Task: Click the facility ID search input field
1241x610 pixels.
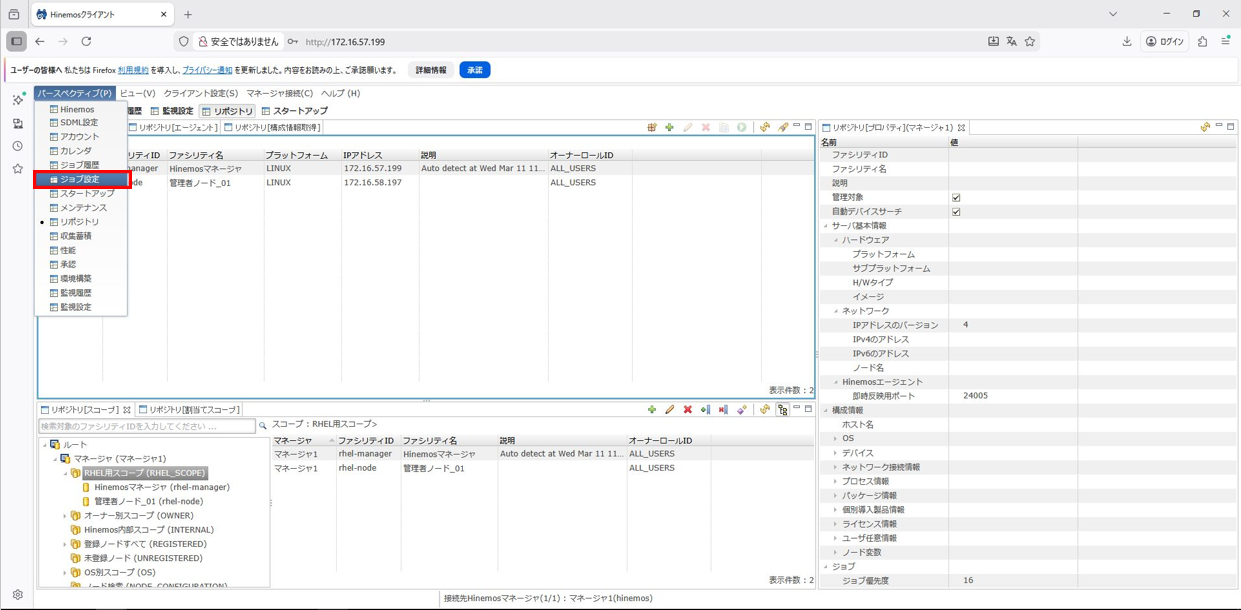Action: (x=147, y=426)
